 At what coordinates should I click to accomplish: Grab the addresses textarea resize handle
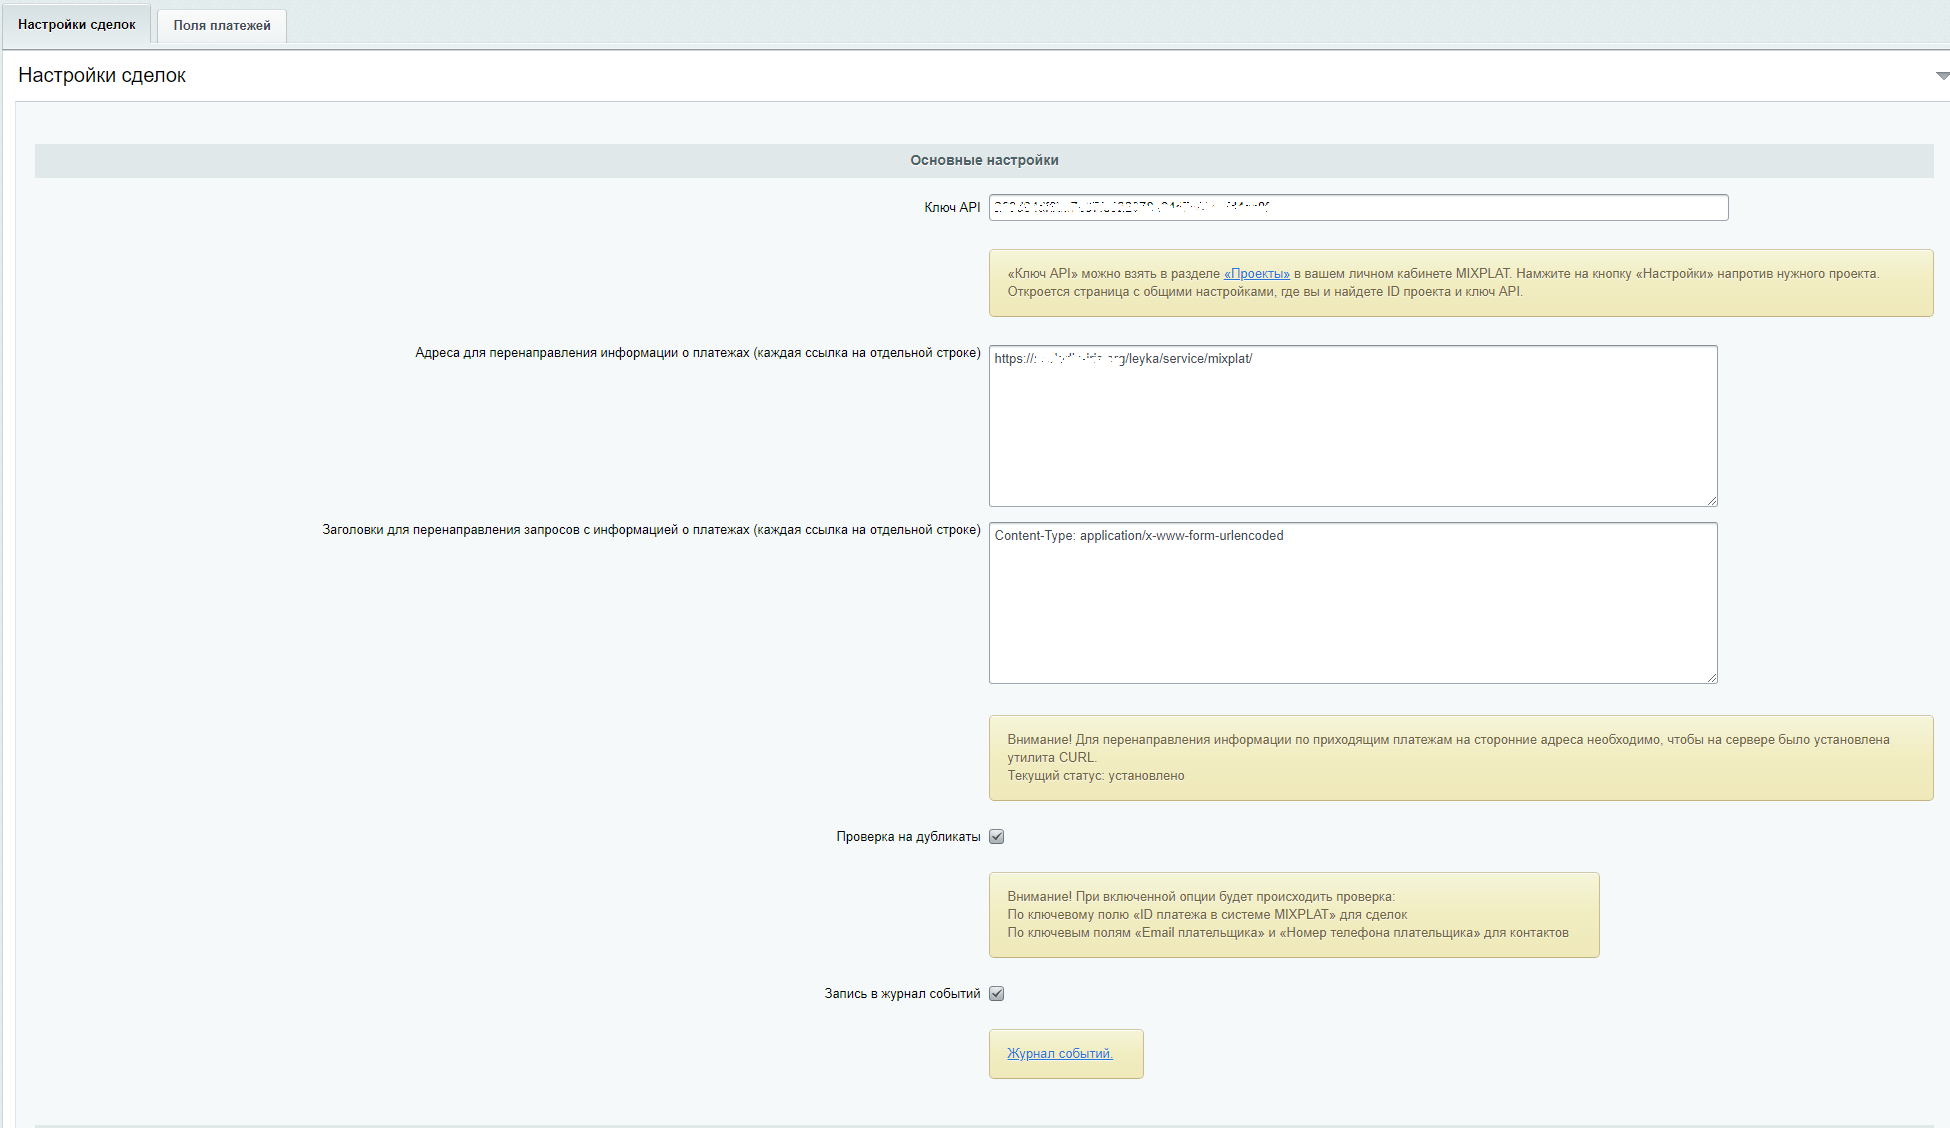click(1712, 501)
